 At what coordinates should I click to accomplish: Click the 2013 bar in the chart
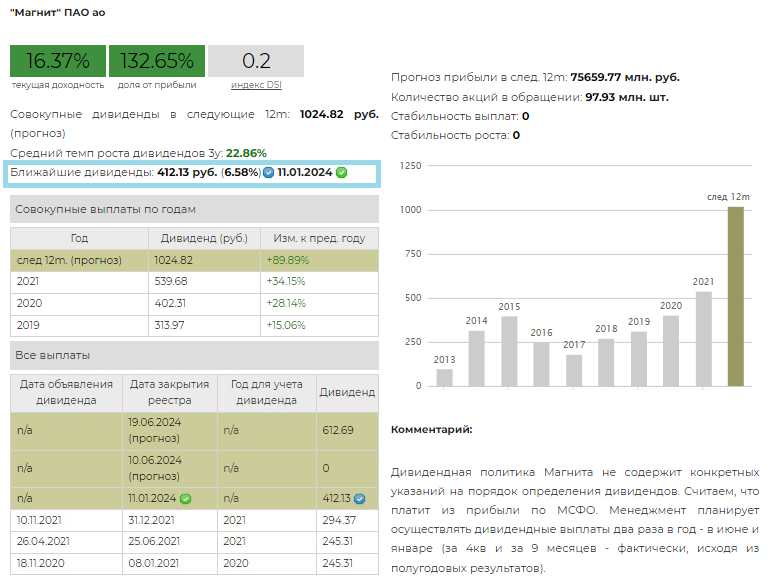pos(444,377)
